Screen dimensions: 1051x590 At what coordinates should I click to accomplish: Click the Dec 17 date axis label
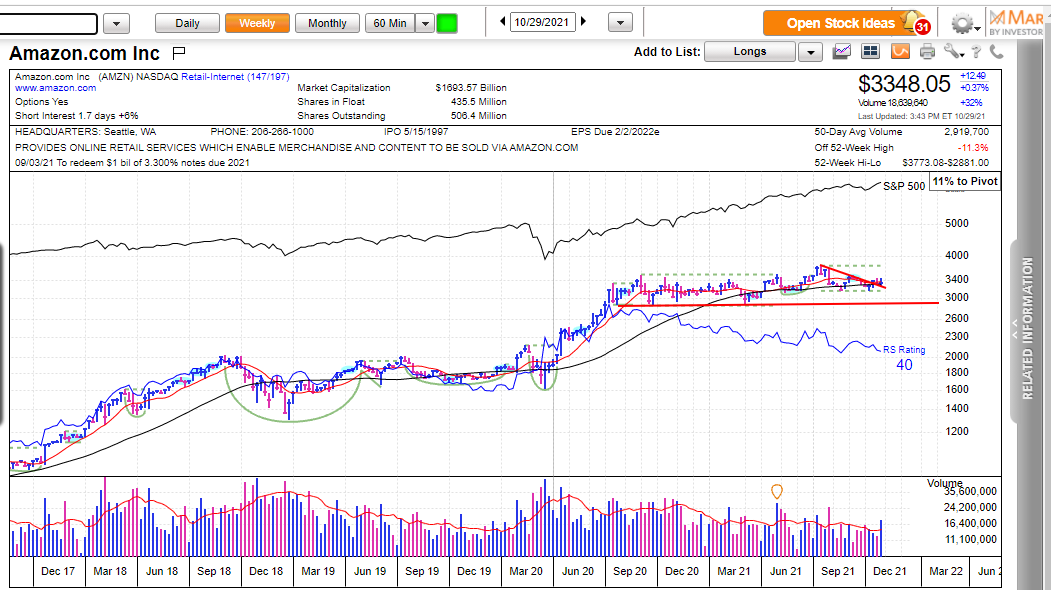[x=58, y=571]
